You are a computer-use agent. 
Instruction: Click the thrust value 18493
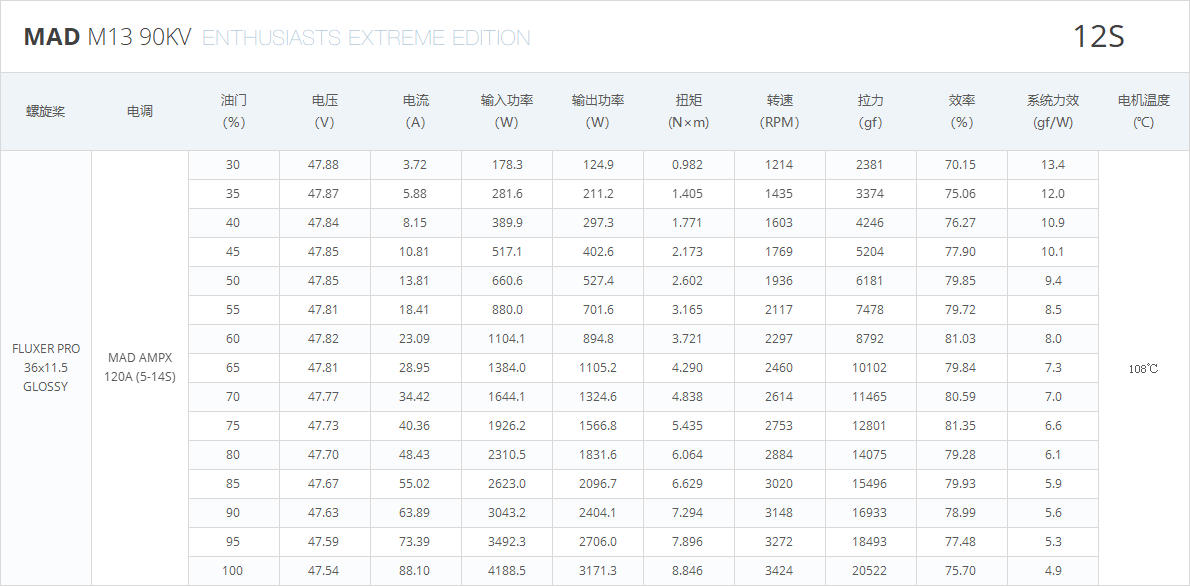[x=870, y=541]
